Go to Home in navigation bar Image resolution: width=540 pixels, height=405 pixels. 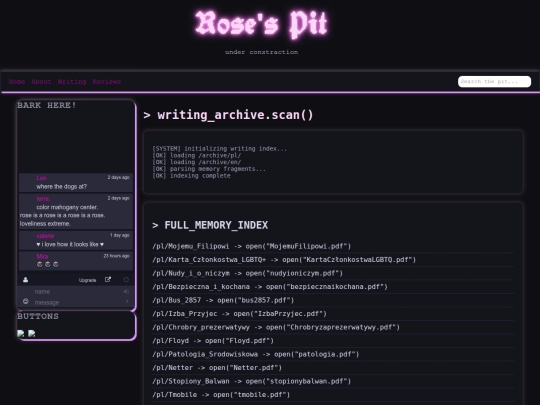17,82
